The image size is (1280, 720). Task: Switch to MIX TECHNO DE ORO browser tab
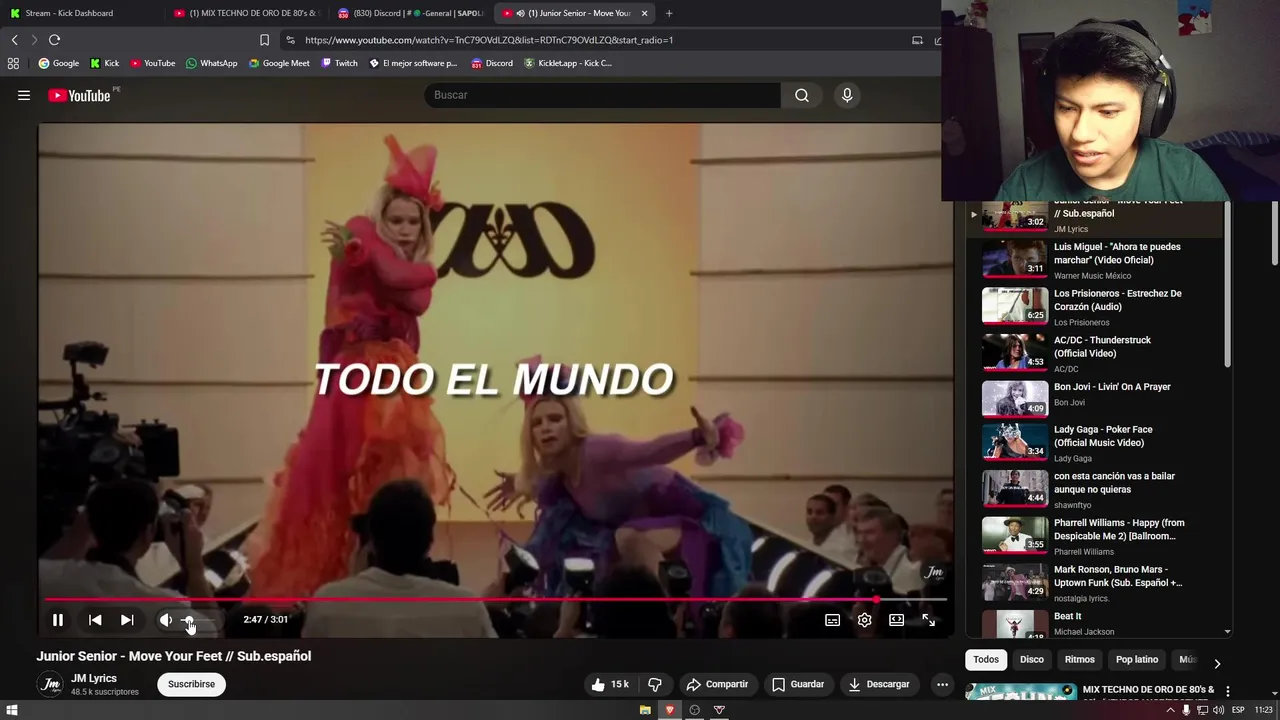pos(245,13)
